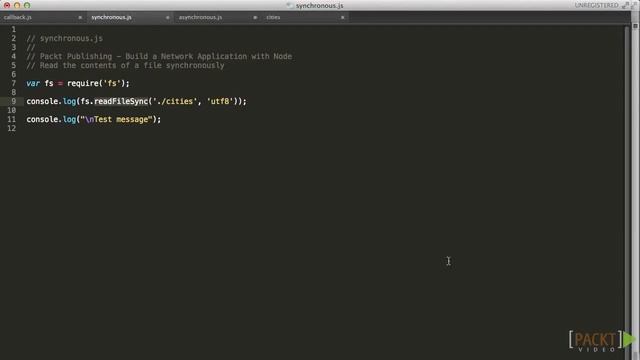Click 'console' on line 9
The height and width of the screenshot is (360, 640).
42,101
